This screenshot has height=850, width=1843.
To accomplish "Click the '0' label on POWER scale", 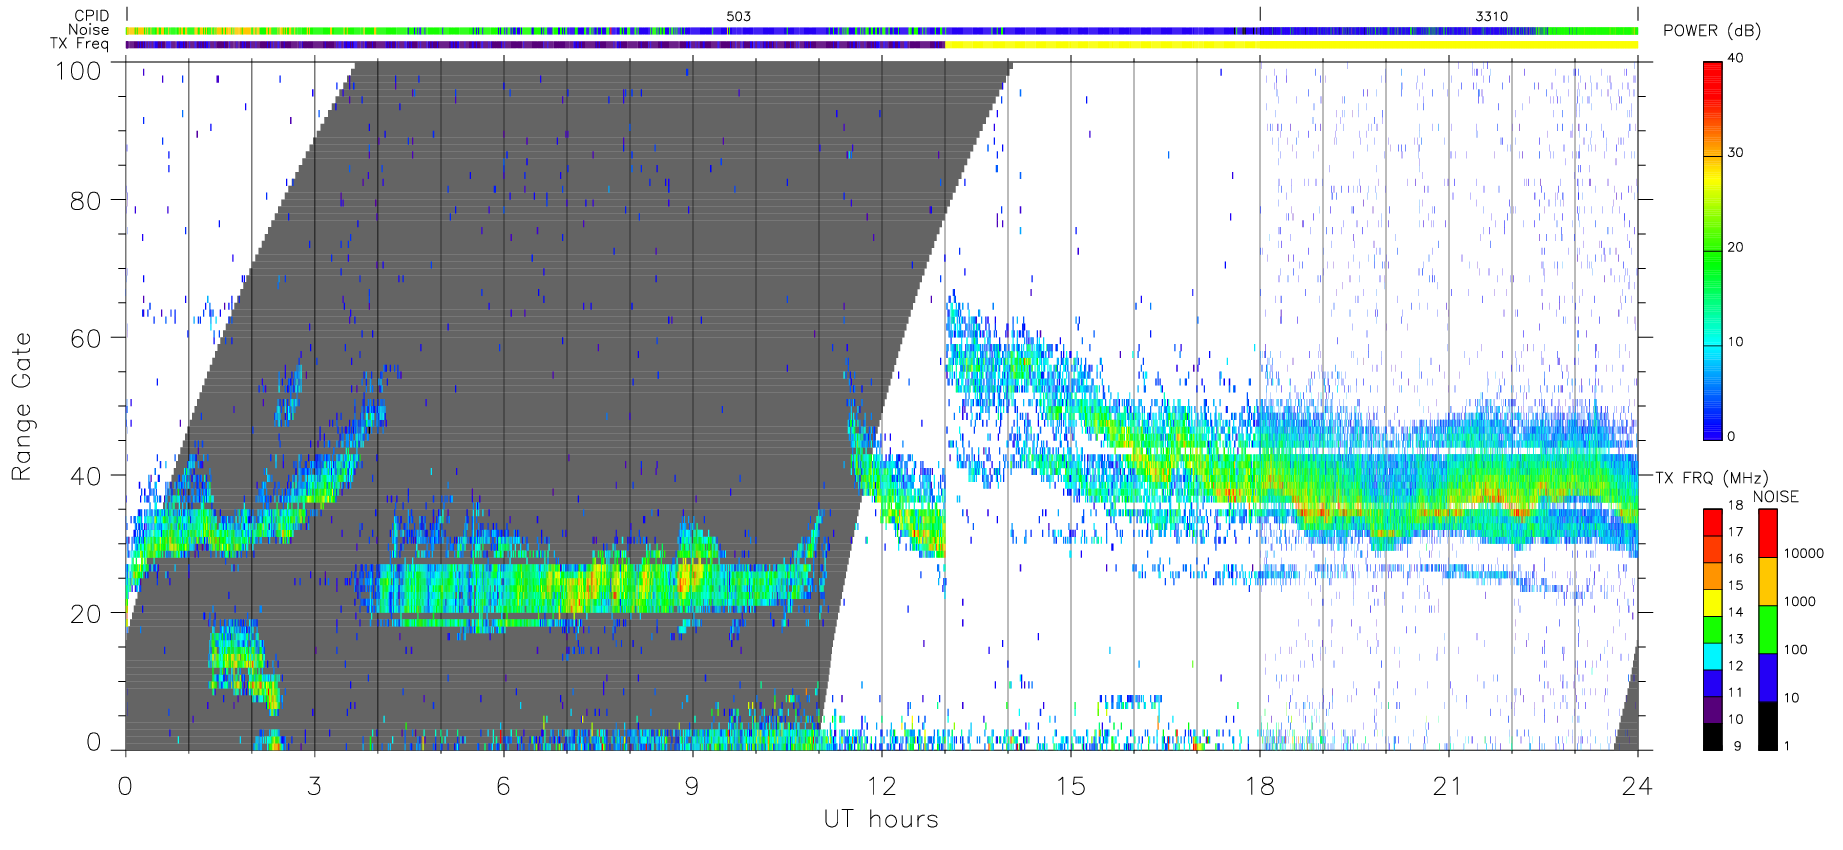I will (x=1731, y=436).
